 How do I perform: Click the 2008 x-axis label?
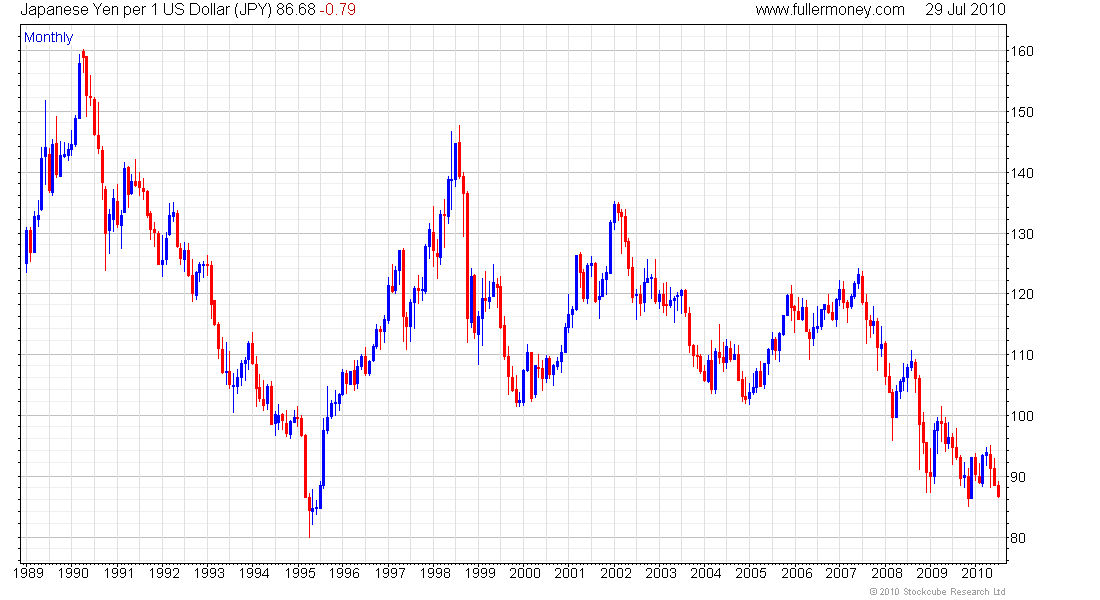pos(887,573)
